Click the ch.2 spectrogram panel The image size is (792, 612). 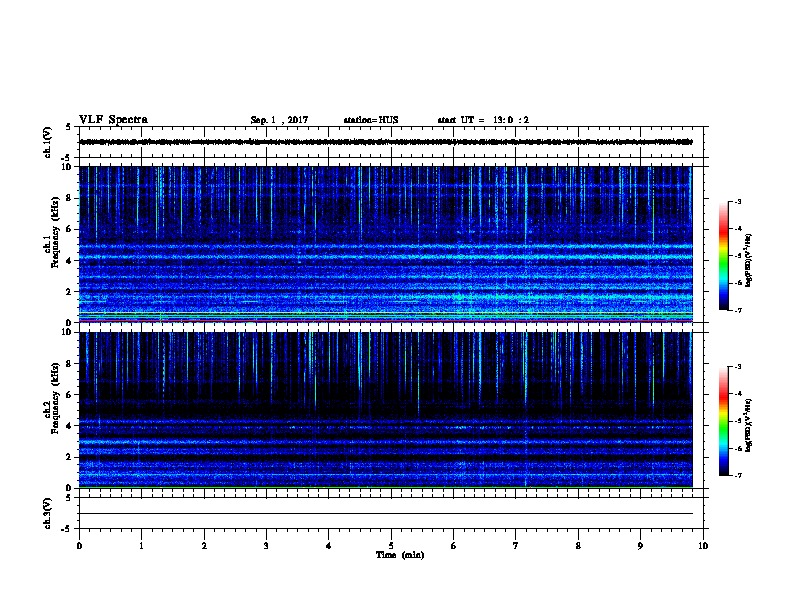click(x=386, y=410)
